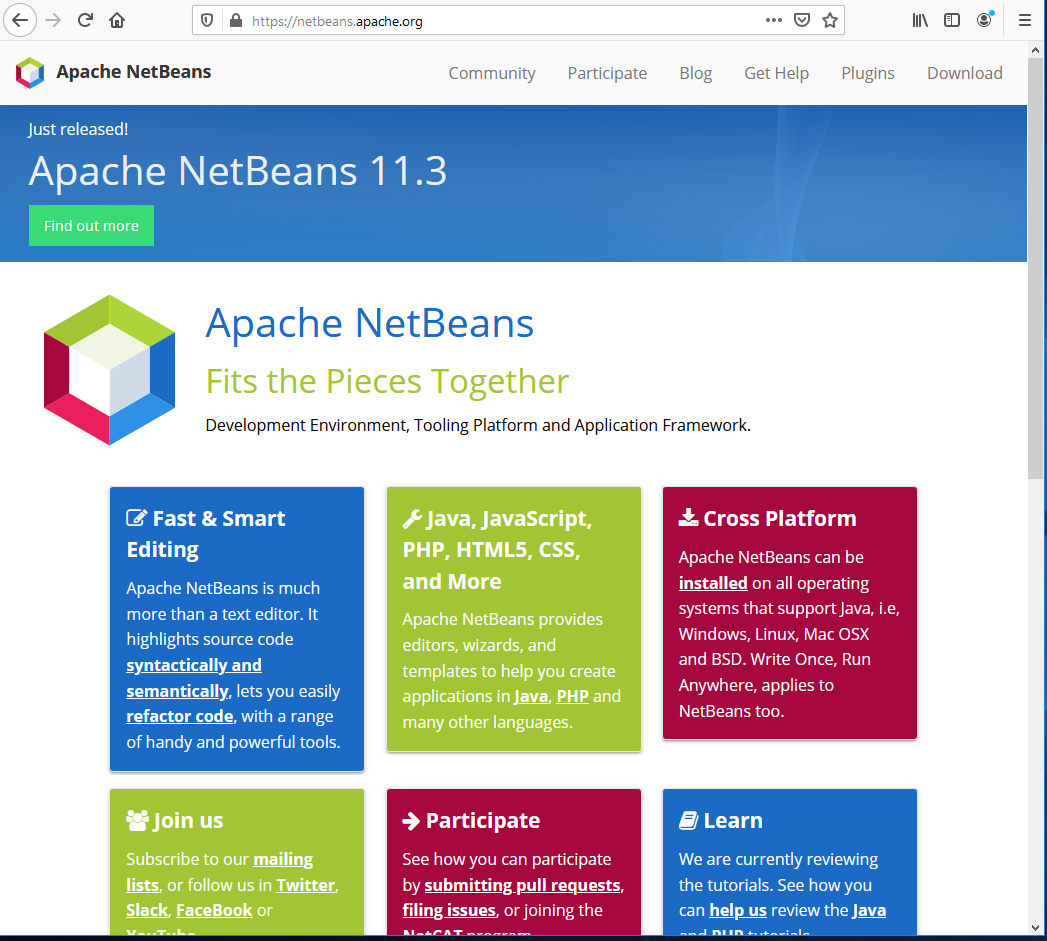Open the PHP link in languages card
Image resolution: width=1047 pixels, height=941 pixels.
pyautogui.click(x=573, y=697)
